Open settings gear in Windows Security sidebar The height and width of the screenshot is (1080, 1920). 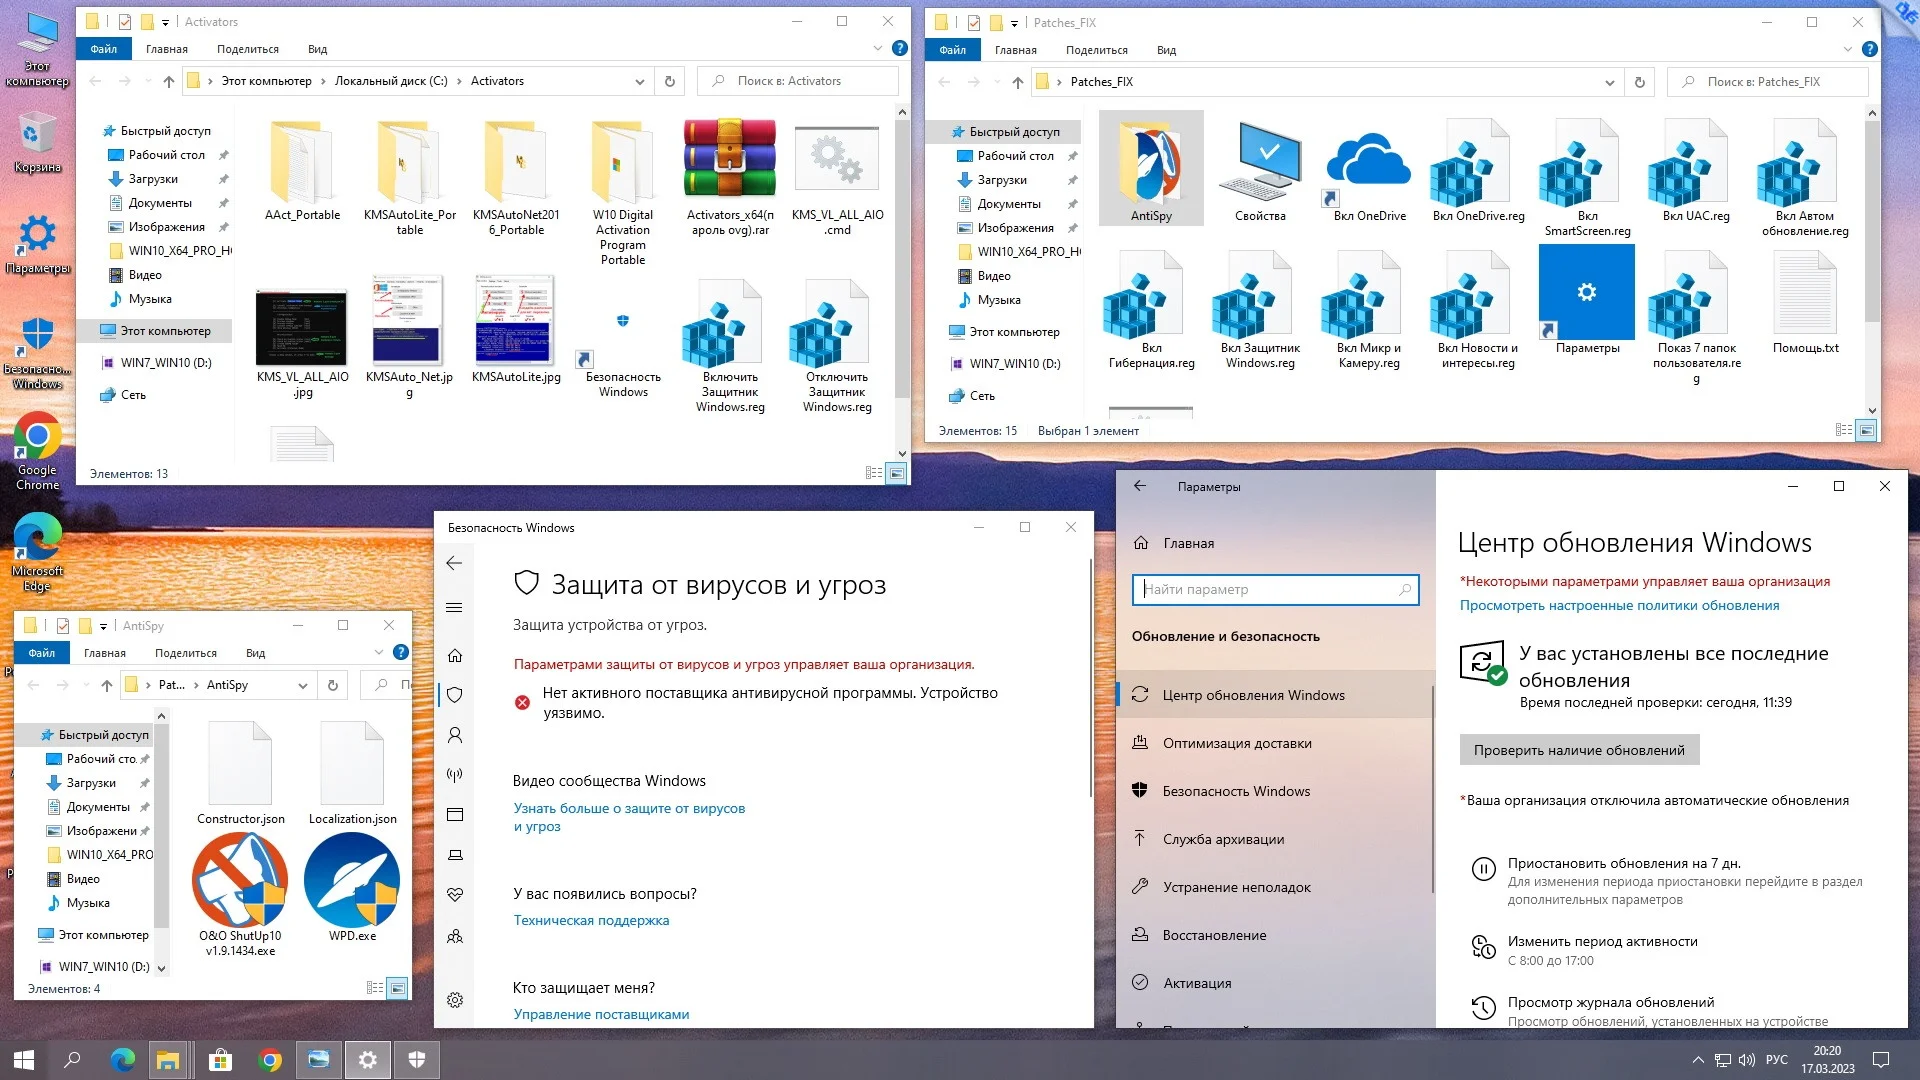455,1000
